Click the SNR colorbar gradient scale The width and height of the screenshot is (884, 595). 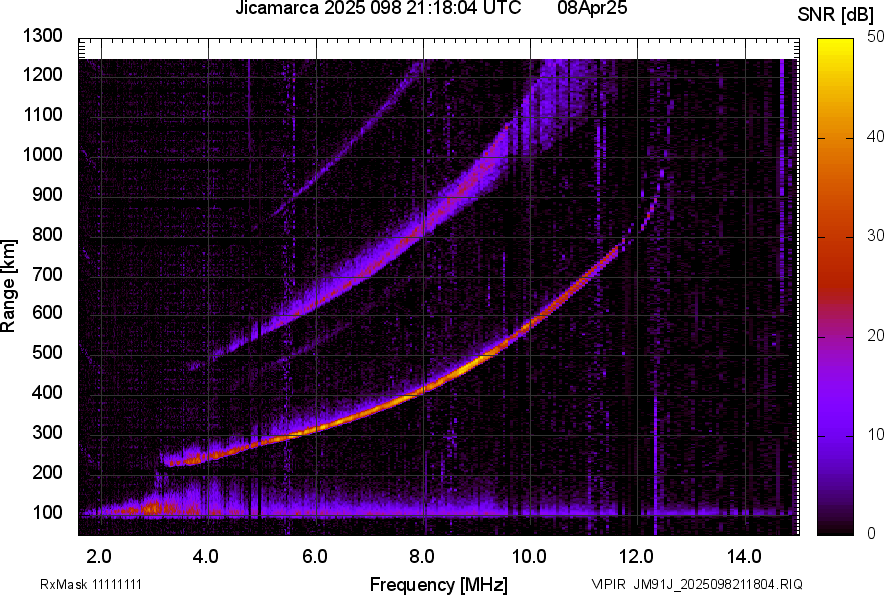(x=835, y=287)
